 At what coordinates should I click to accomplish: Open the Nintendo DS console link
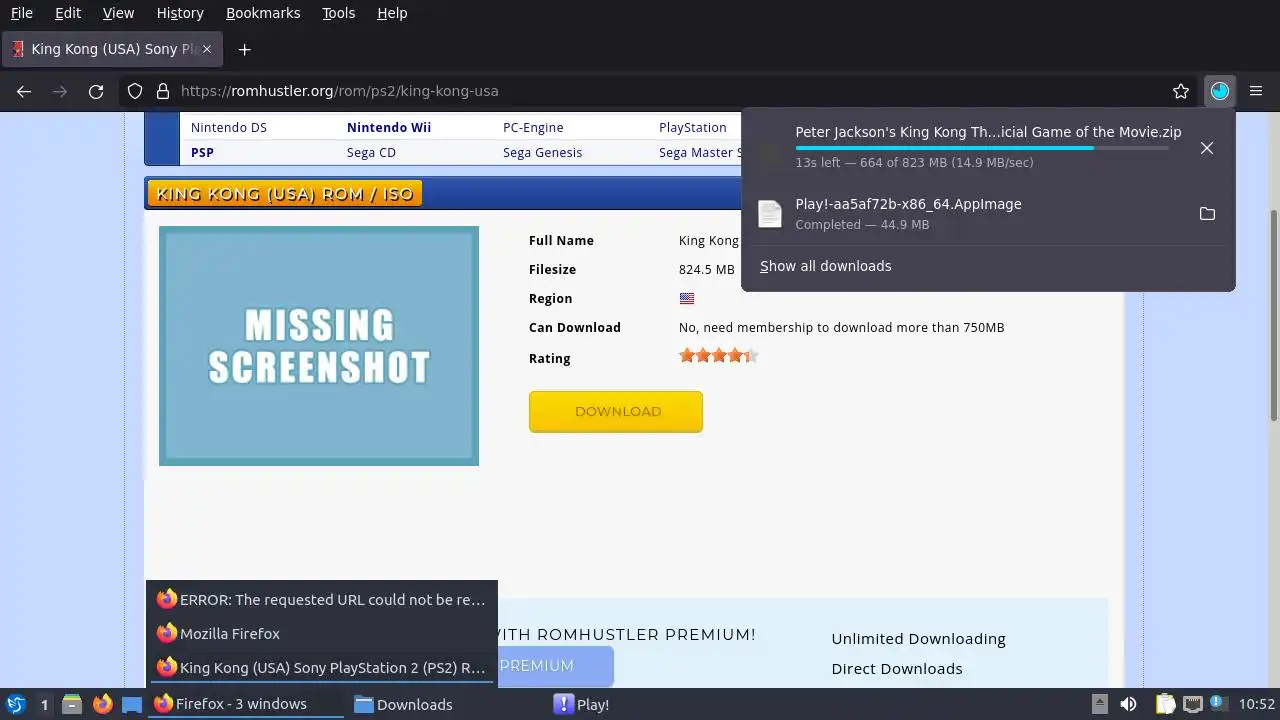(x=229, y=127)
